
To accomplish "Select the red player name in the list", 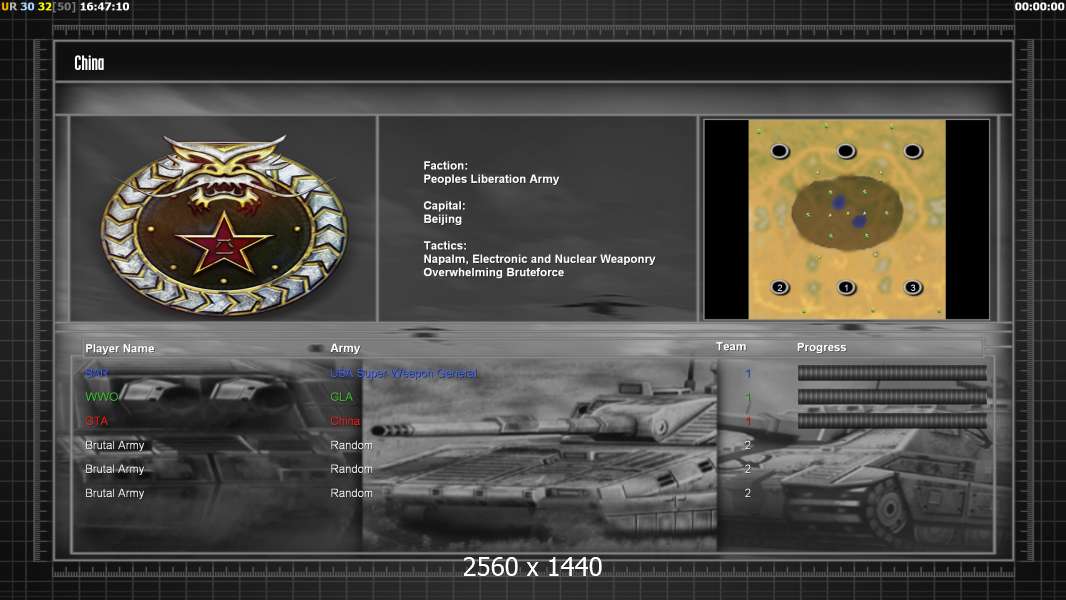I will point(97,421).
